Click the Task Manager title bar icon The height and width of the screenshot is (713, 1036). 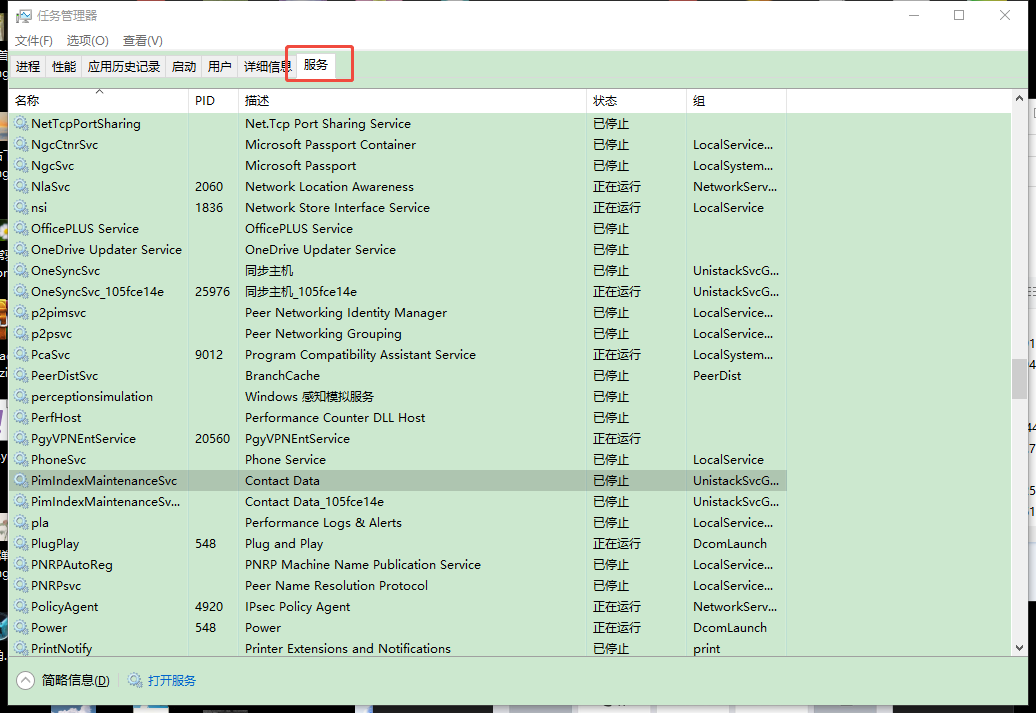(x=24, y=15)
